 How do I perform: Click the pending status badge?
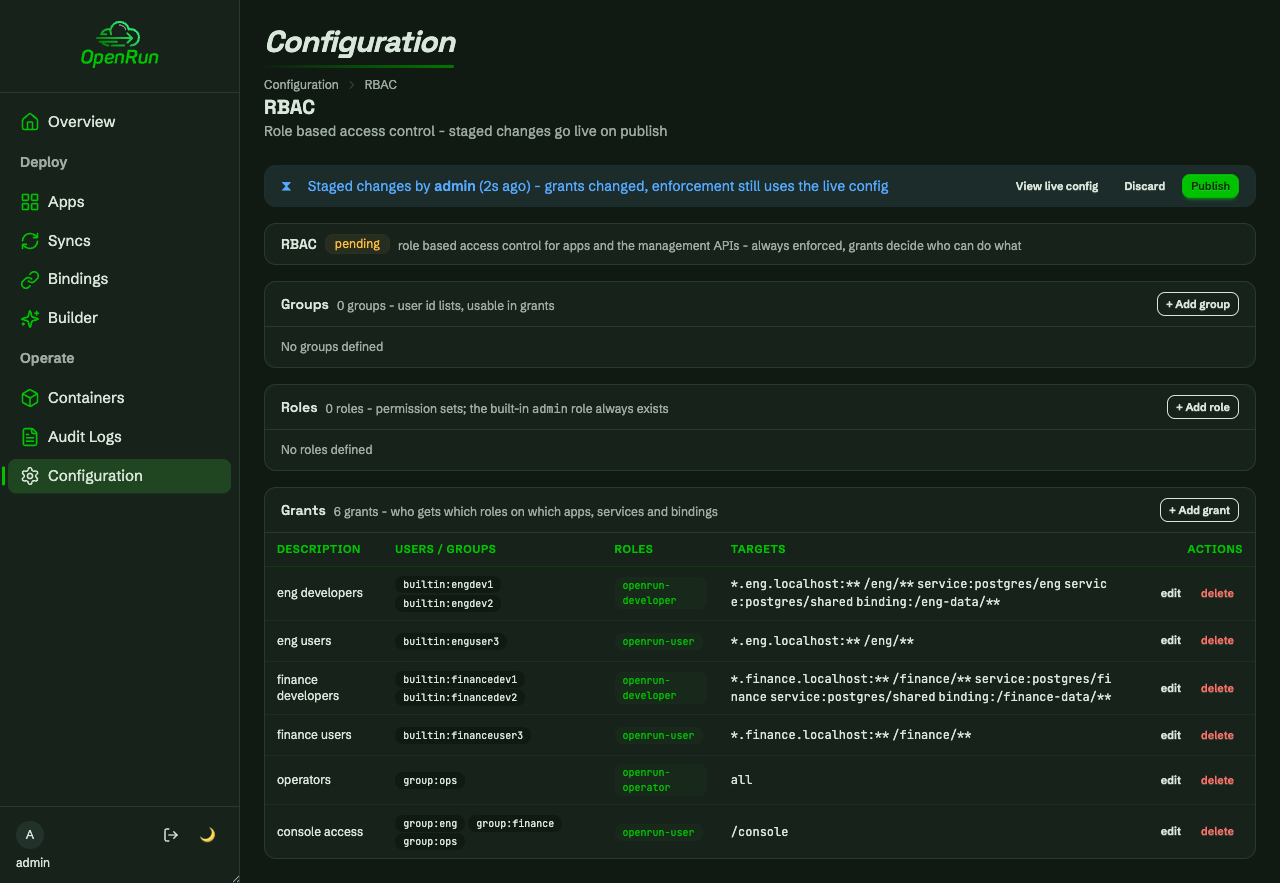[x=357, y=244]
